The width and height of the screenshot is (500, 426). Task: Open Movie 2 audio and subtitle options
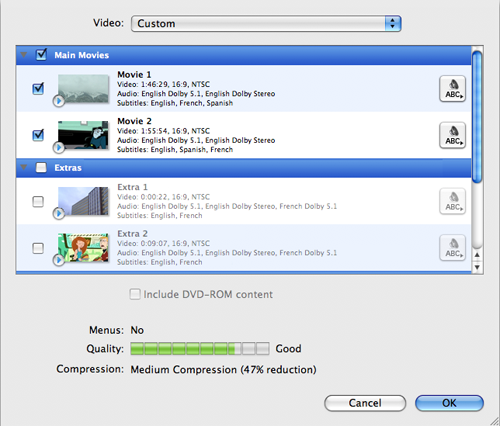pos(452,135)
